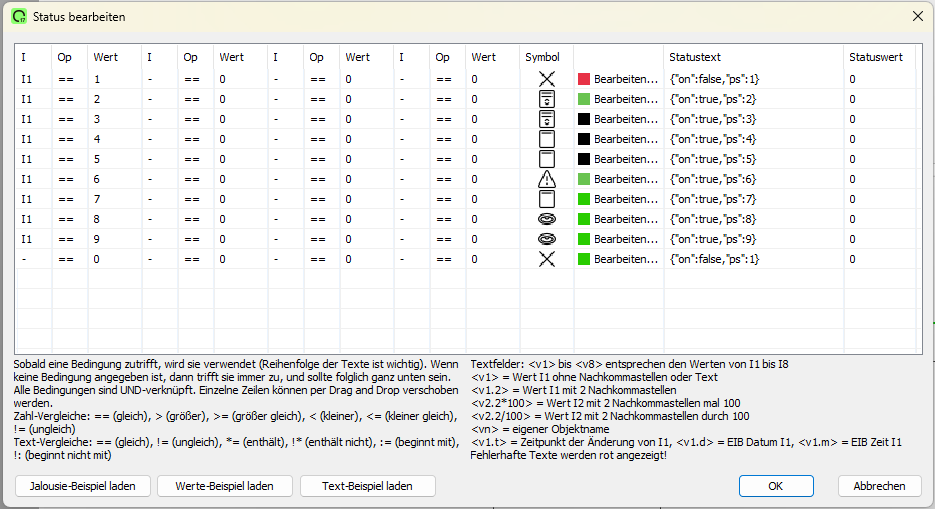Click Bearbeiten... in the last row
The height and width of the screenshot is (509, 935).
(x=626, y=259)
